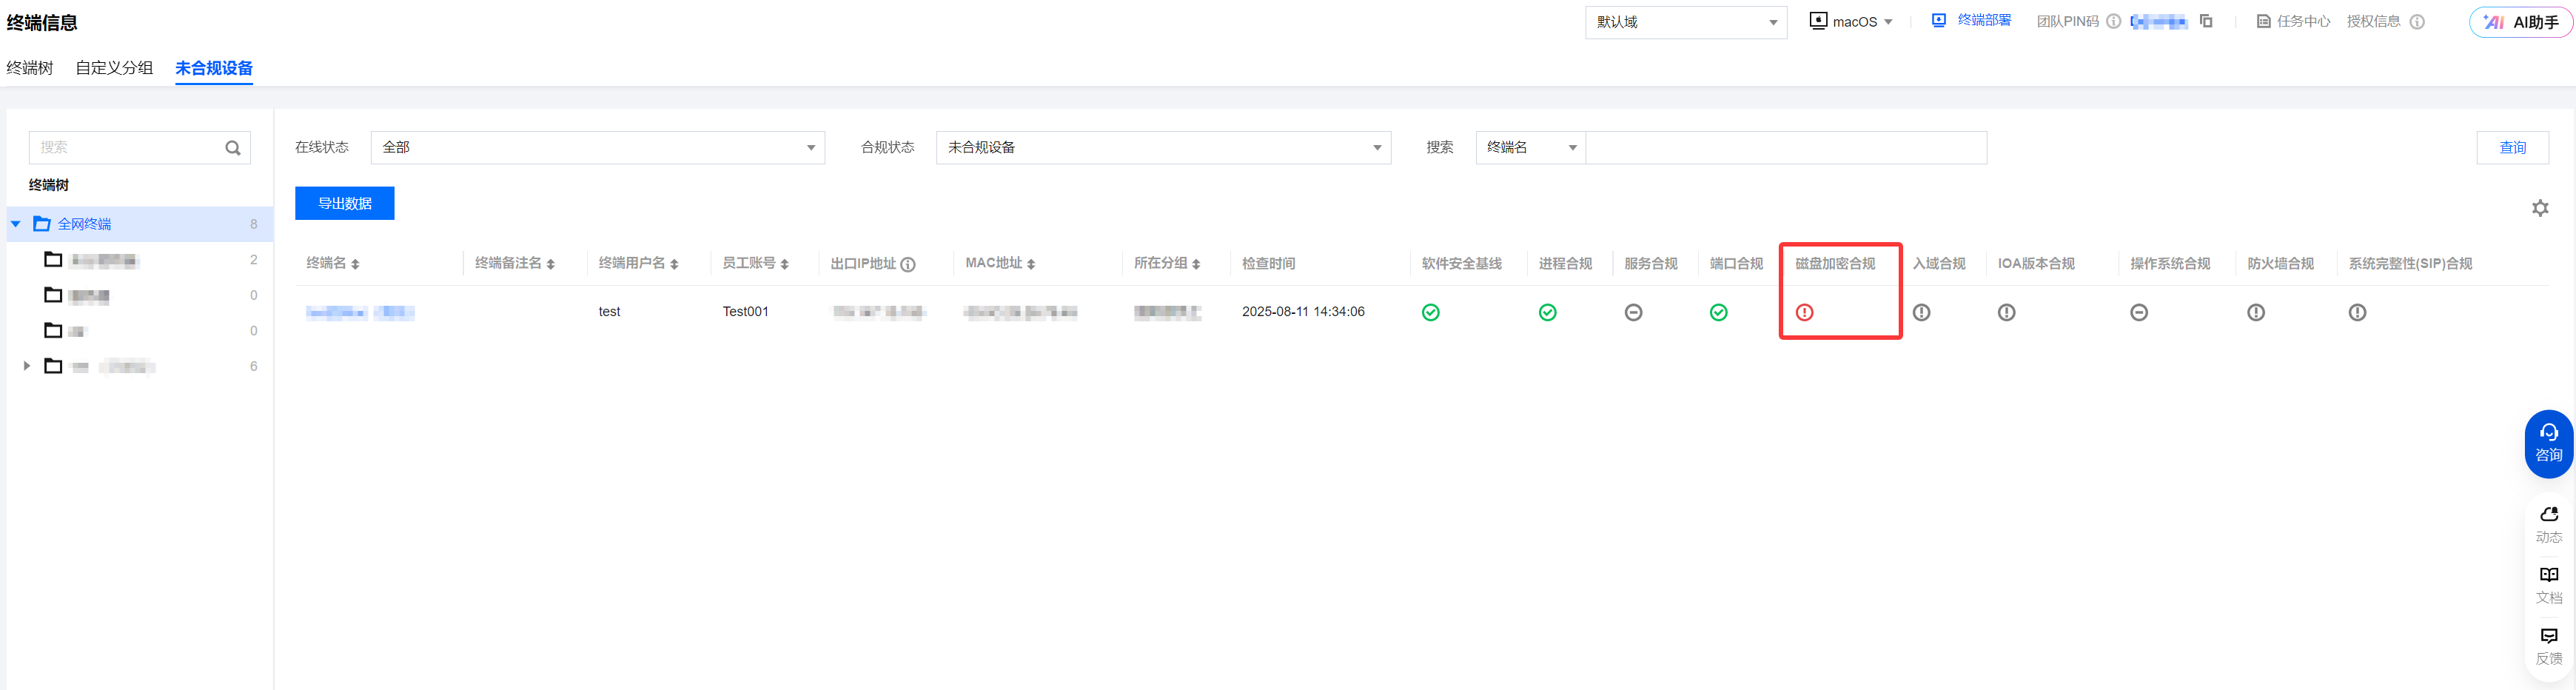
Task: Click the green check under 软件安全基线
Action: [x=1431, y=313]
